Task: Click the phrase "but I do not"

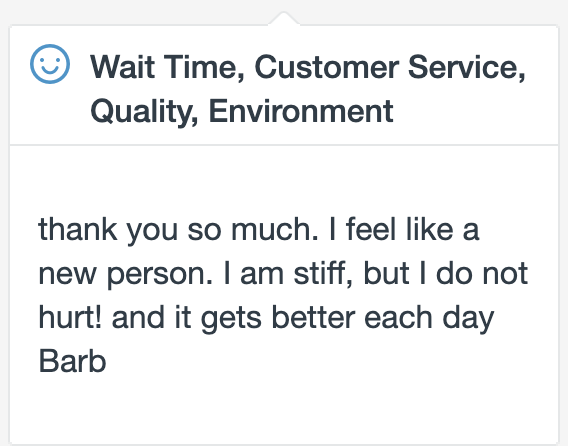Action: (x=446, y=274)
